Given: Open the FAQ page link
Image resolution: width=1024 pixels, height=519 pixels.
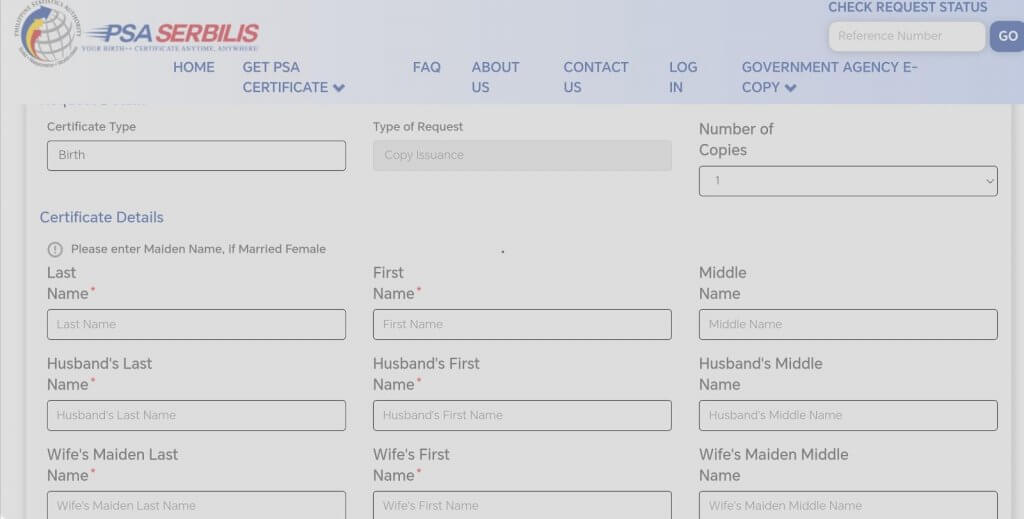Looking at the screenshot, I should [426, 67].
